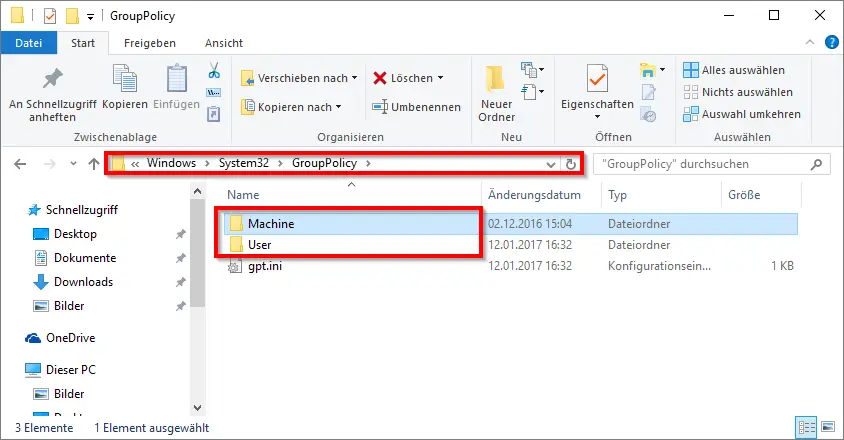
Task: Select Desktop in navigation pane
Action: pyautogui.click(x=75, y=234)
